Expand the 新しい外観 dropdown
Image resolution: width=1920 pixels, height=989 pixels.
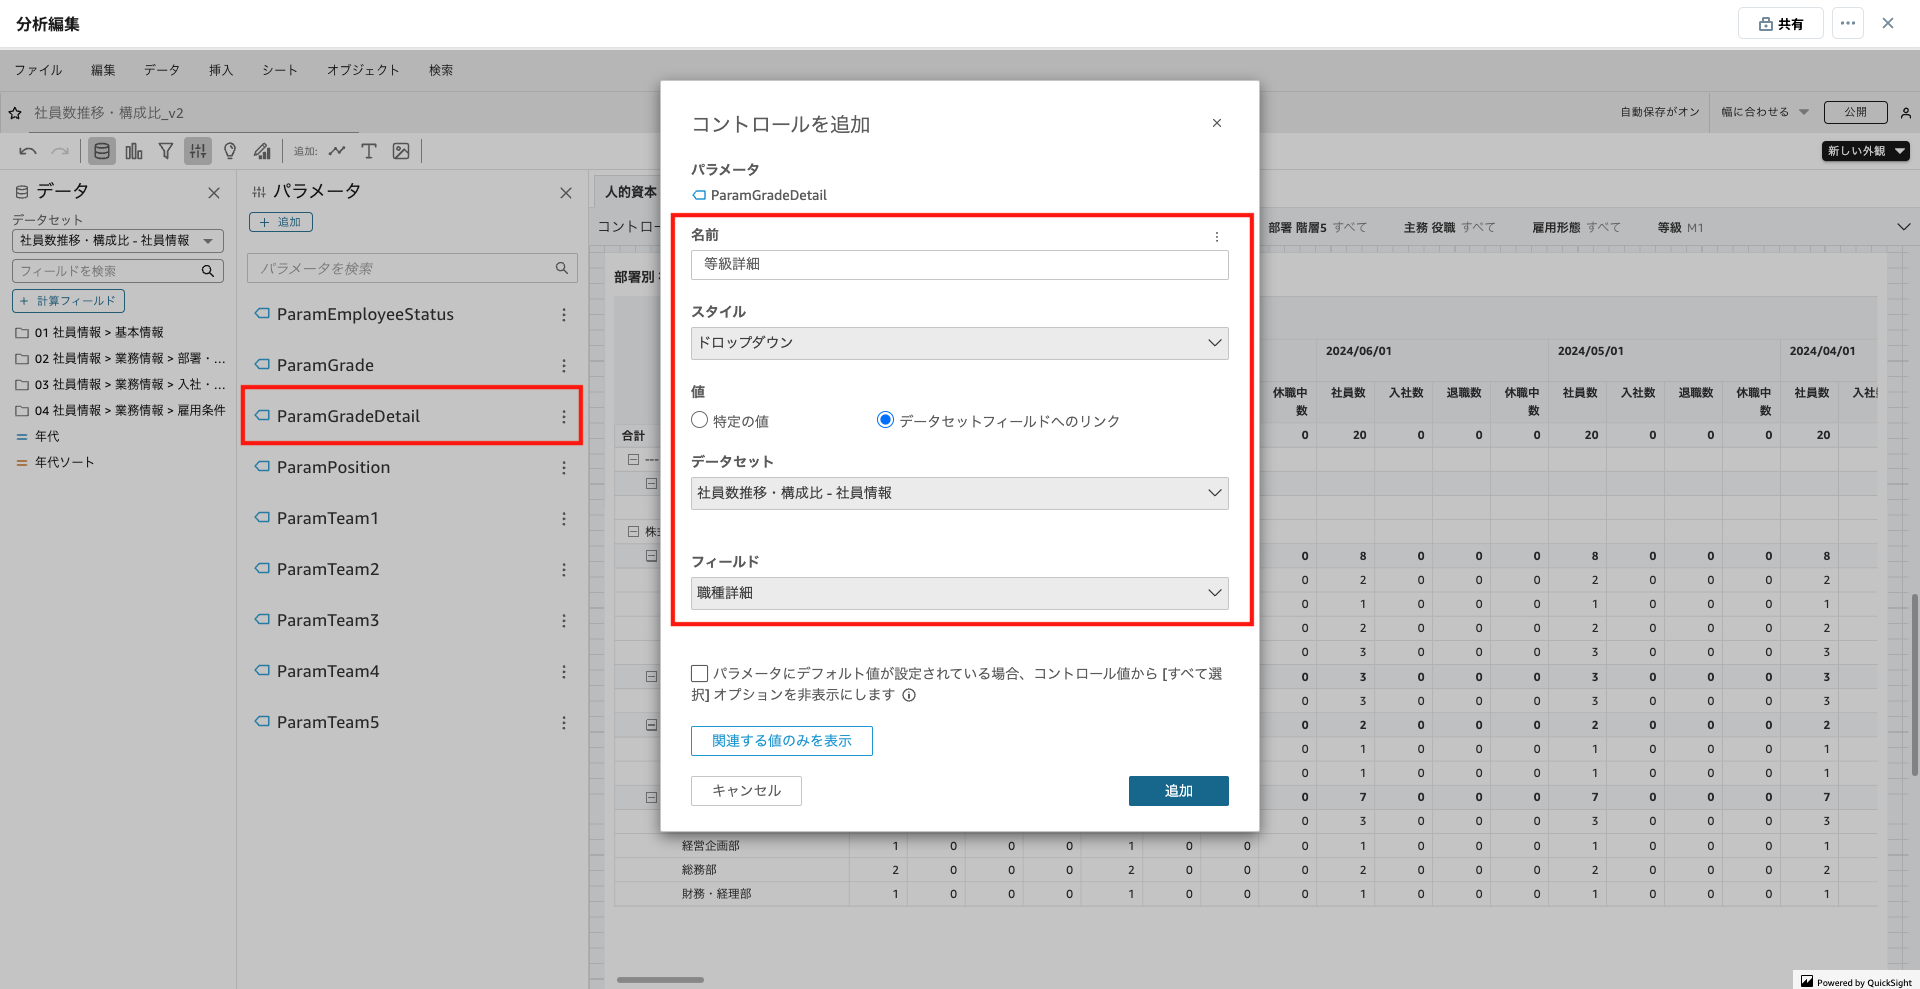tap(1865, 151)
